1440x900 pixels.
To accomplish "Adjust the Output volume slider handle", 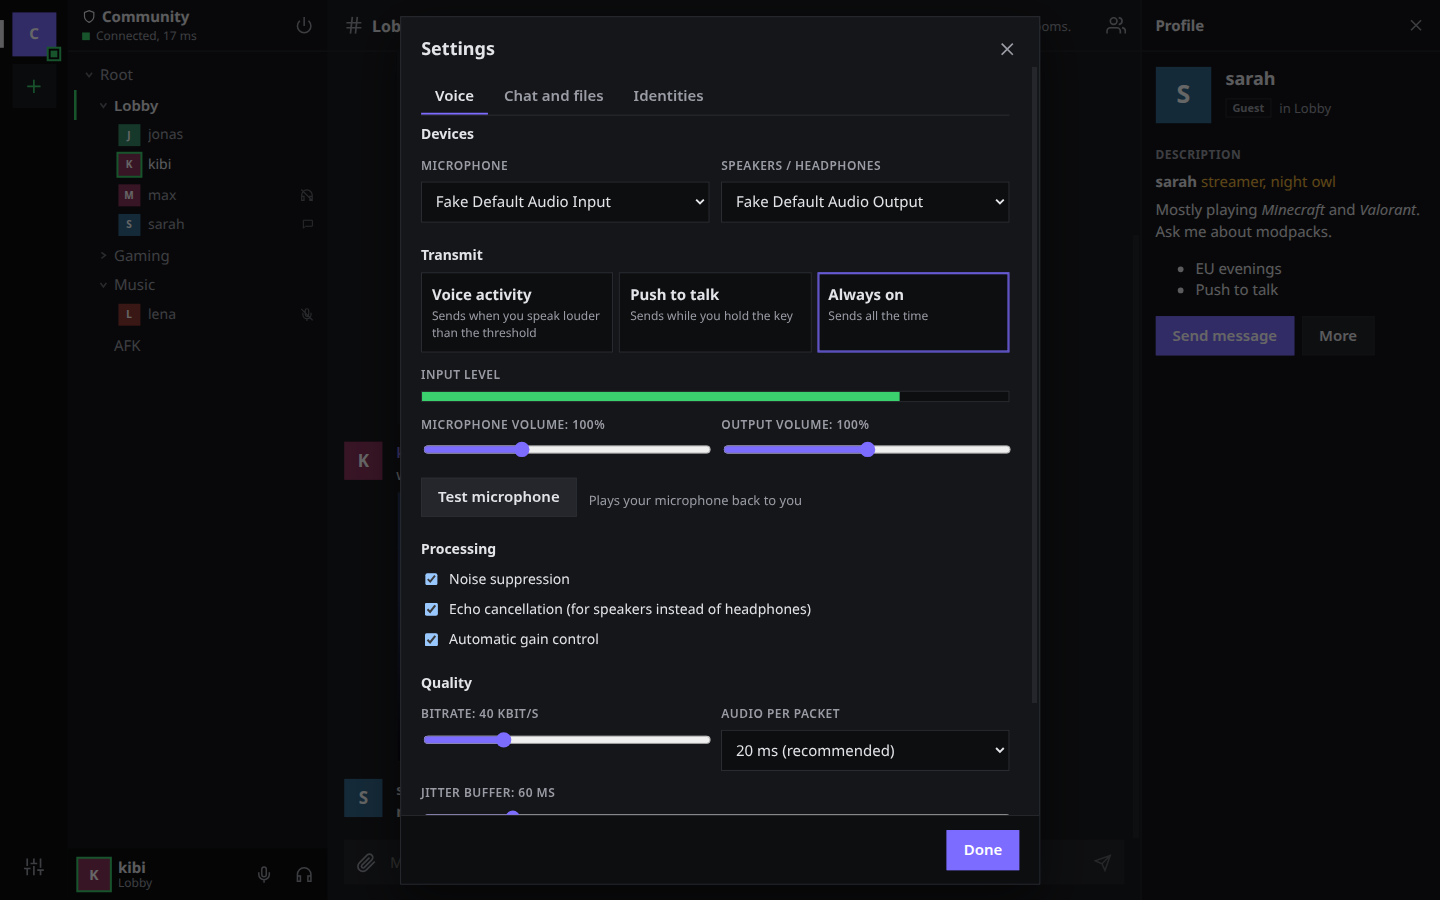I will click(x=868, y=450).
